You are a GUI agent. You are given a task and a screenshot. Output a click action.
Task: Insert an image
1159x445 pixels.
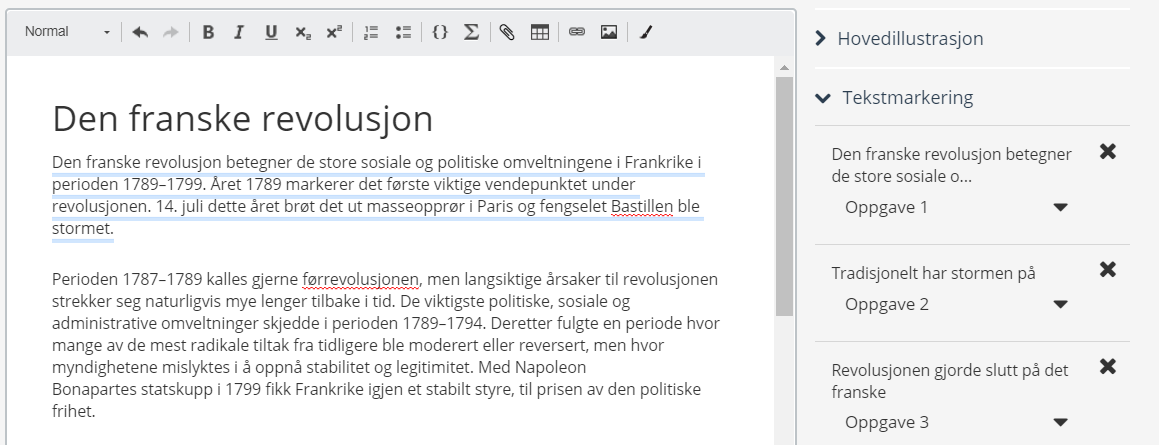(608, 32)
